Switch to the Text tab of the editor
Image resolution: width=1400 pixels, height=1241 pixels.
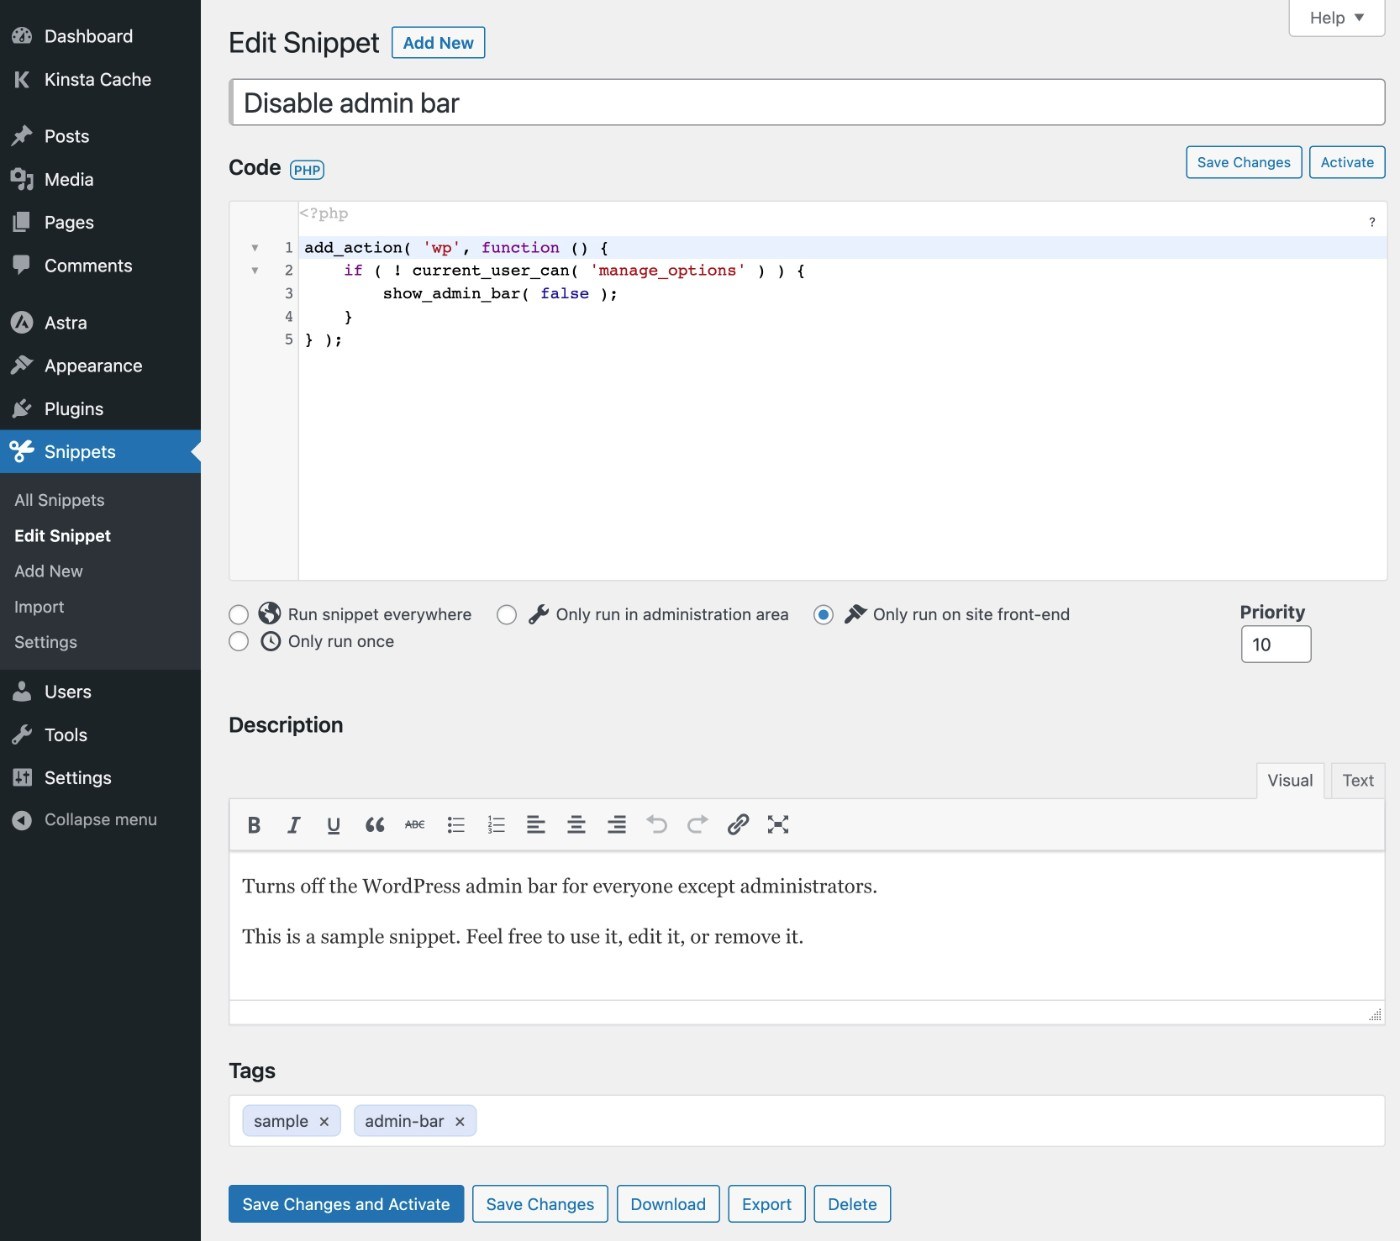tap(1357, 780)
